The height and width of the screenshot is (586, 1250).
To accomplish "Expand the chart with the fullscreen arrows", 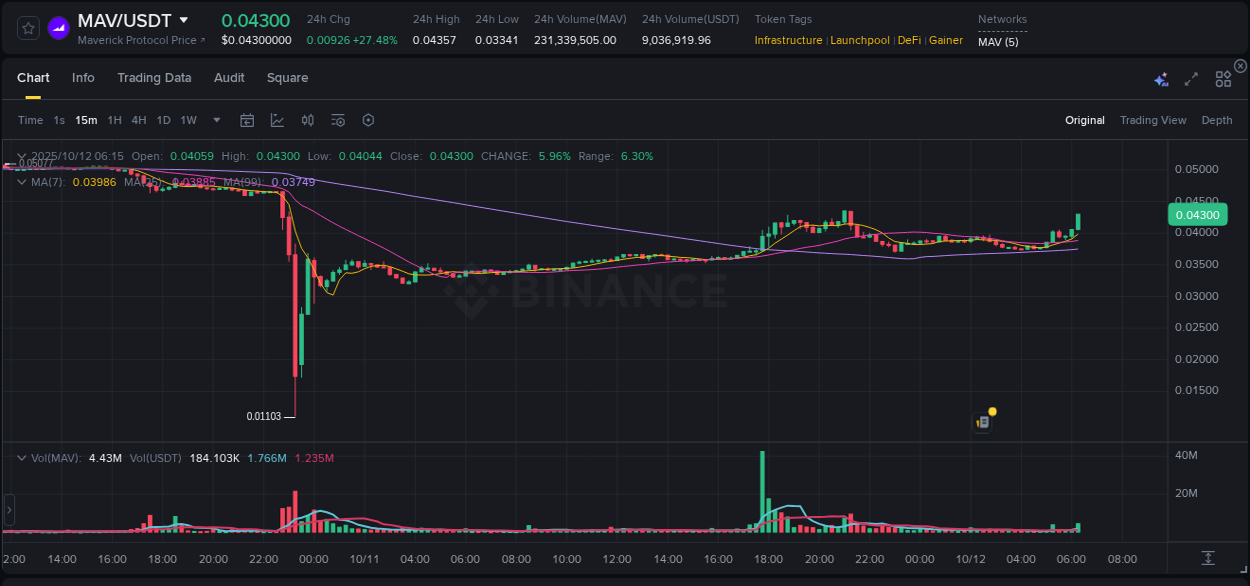I will [1190, 77].
